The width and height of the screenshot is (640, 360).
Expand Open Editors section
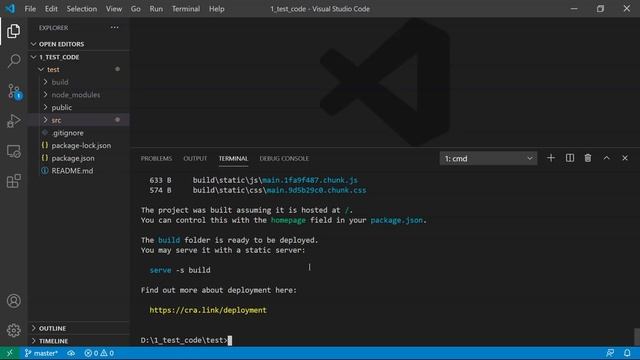(78, 44)
